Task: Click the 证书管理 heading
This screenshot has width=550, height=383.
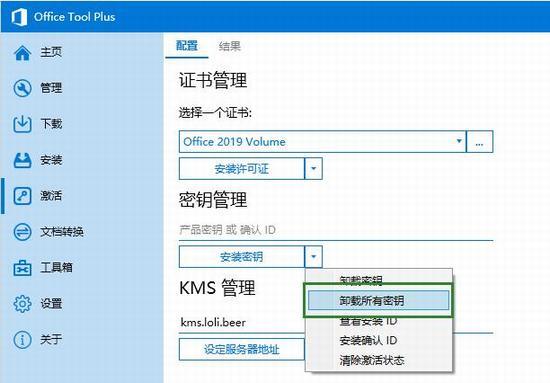Action: [x=213, y=80]
